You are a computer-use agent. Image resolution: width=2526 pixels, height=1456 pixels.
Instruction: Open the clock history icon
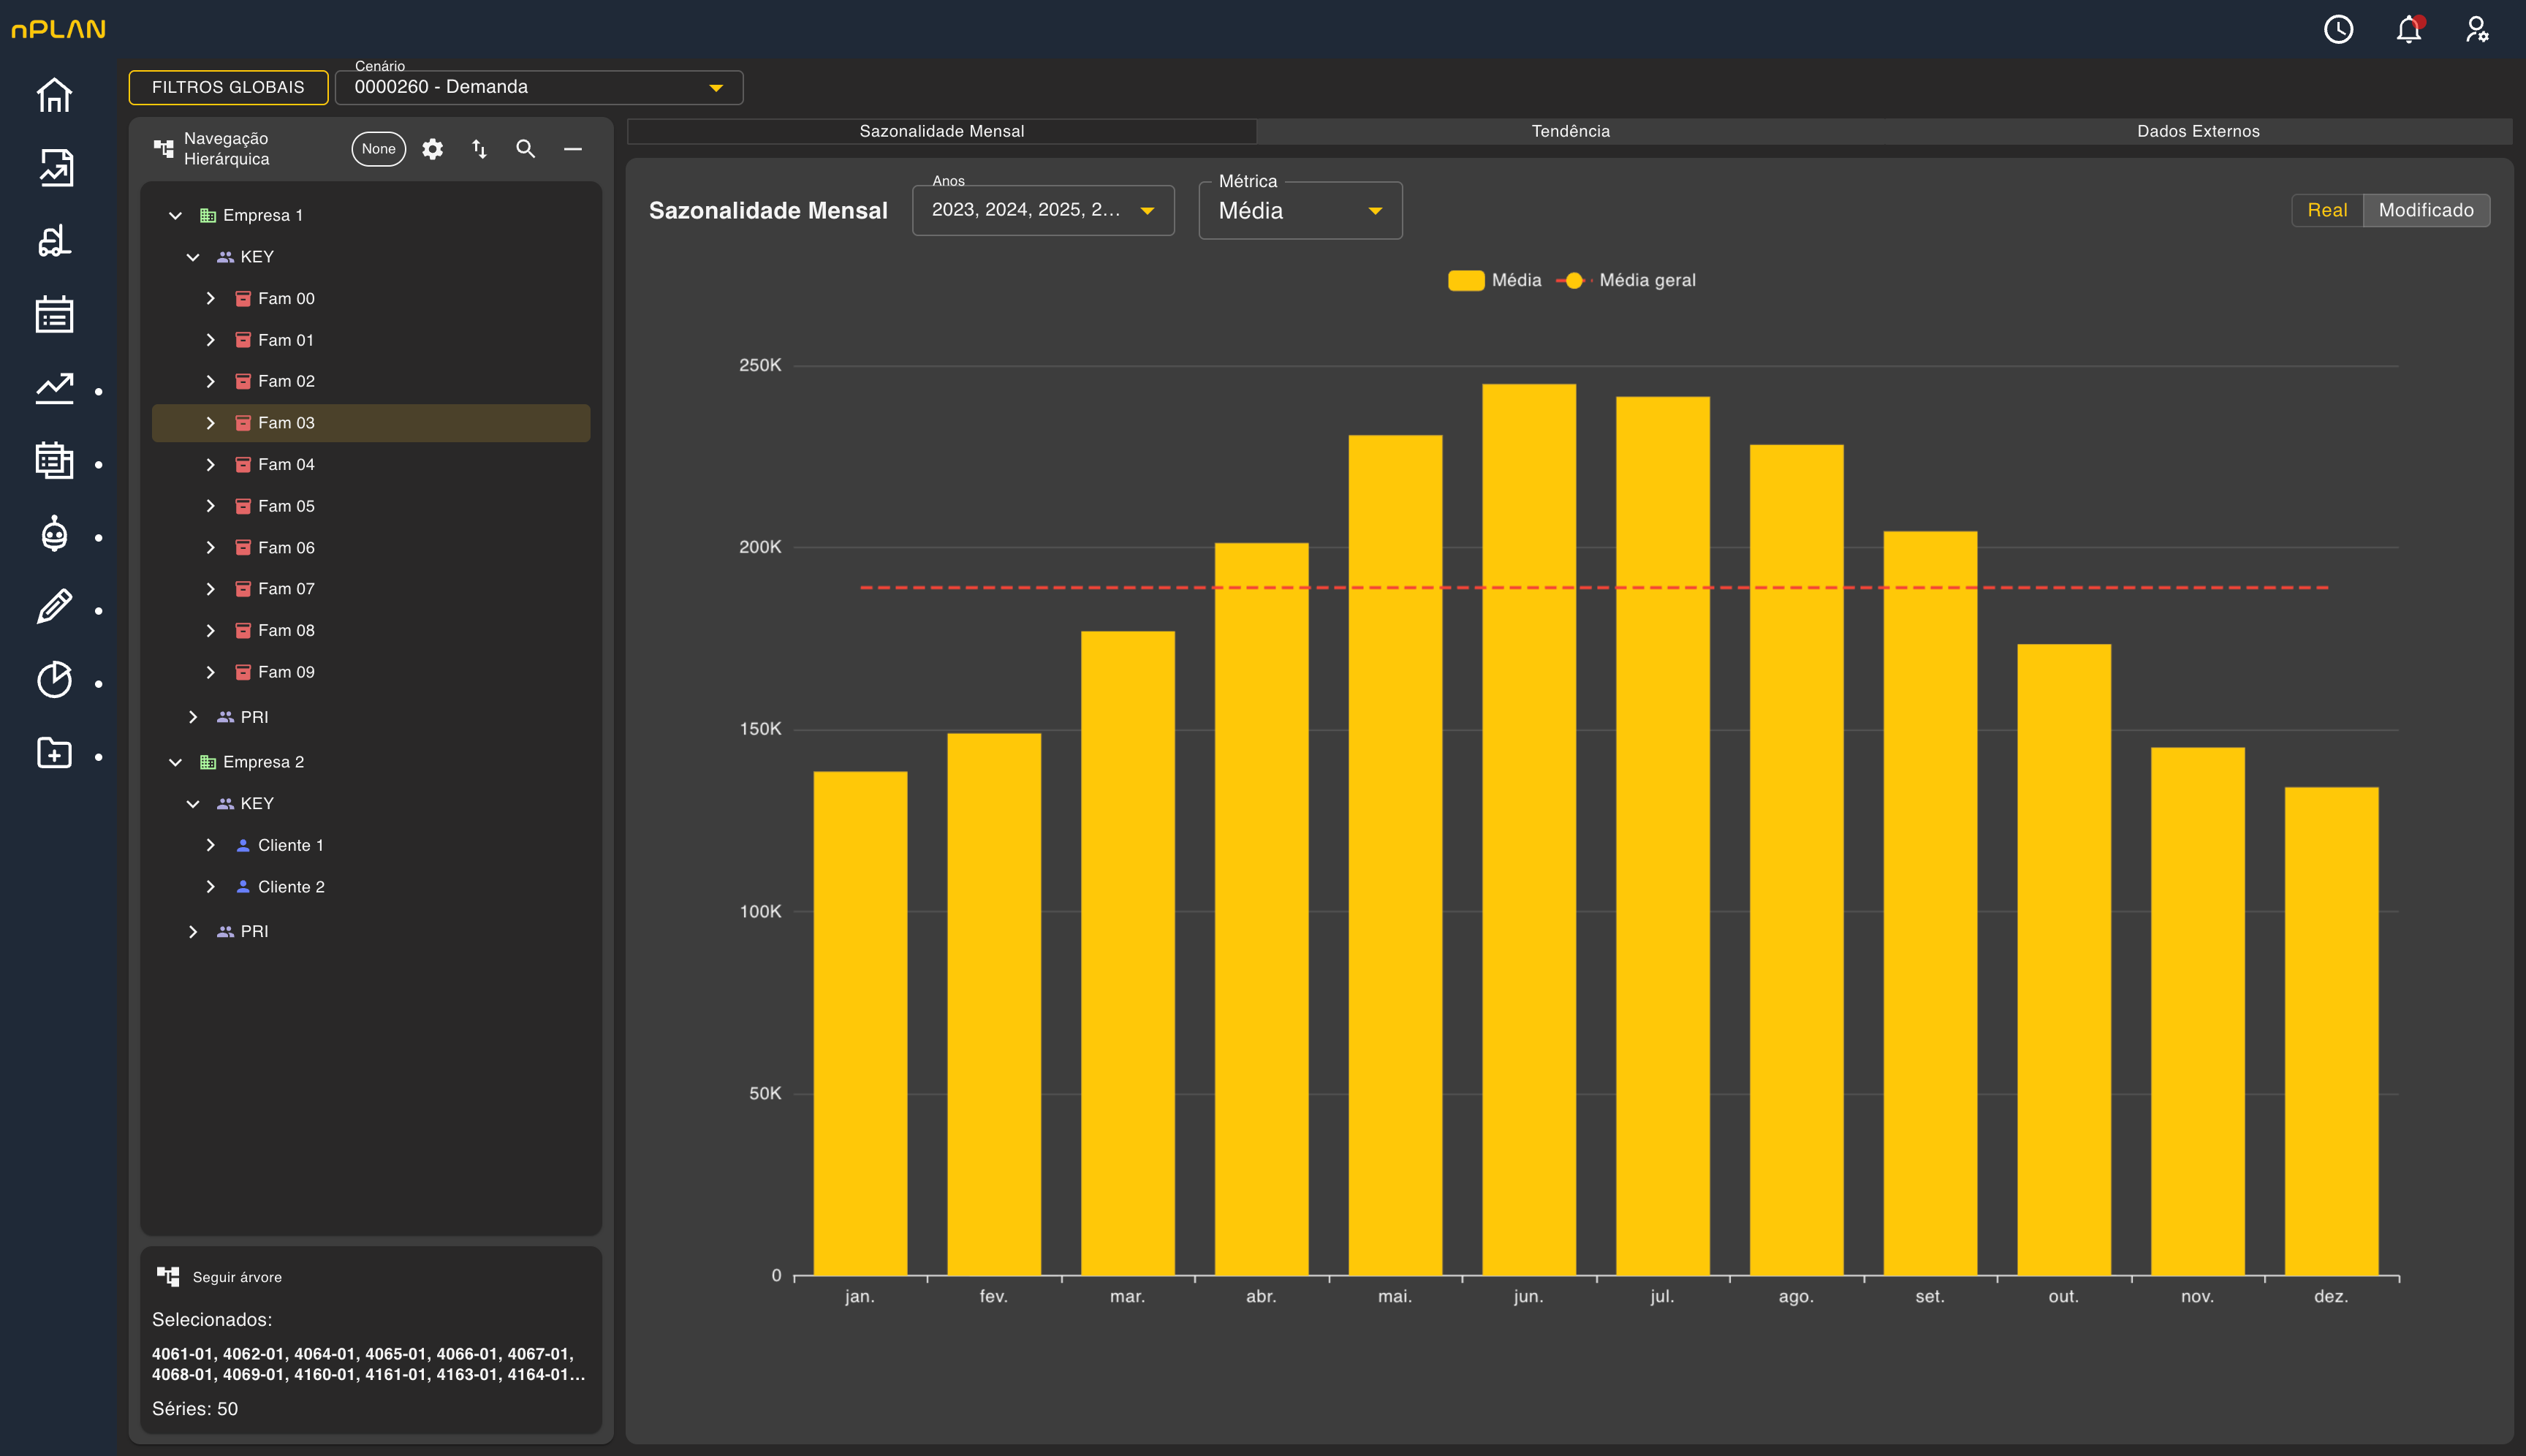point(2338,29)
